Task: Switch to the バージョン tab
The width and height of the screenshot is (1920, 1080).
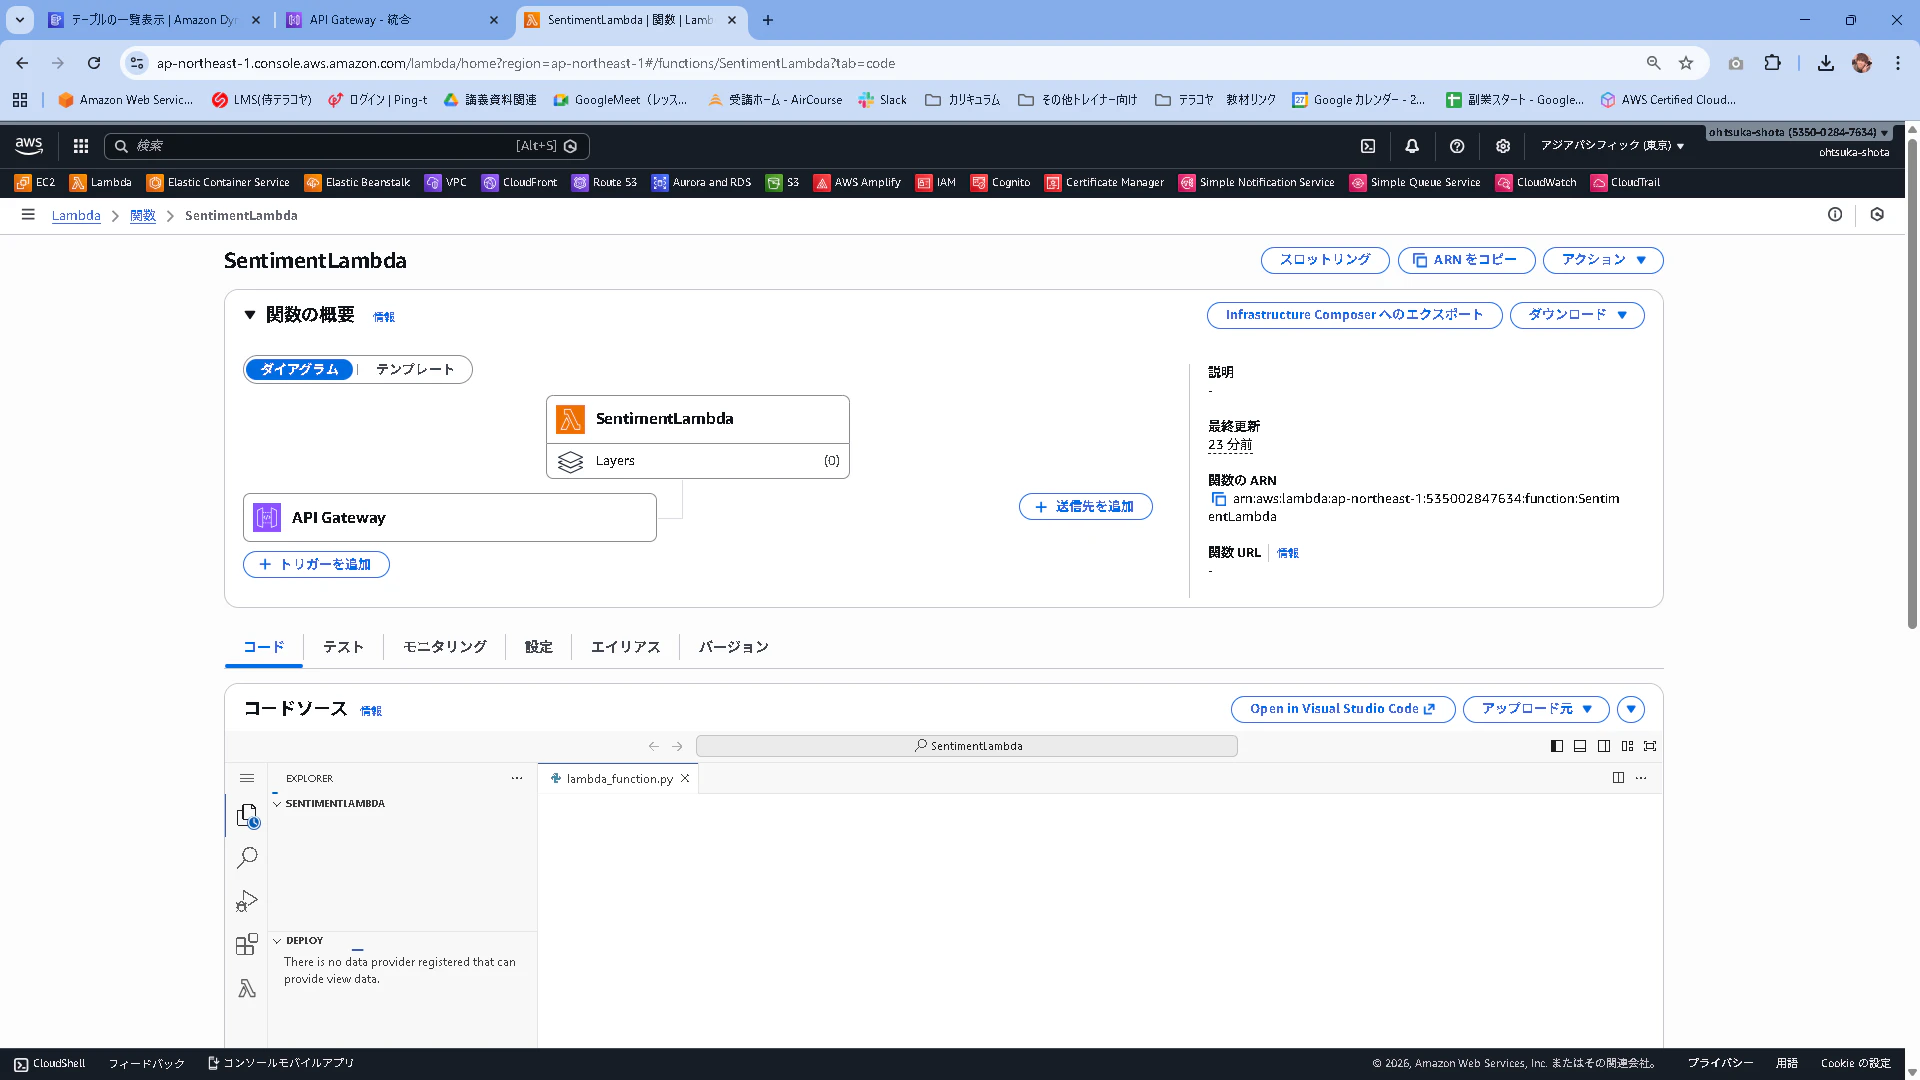Action: (x=734, y=648)
